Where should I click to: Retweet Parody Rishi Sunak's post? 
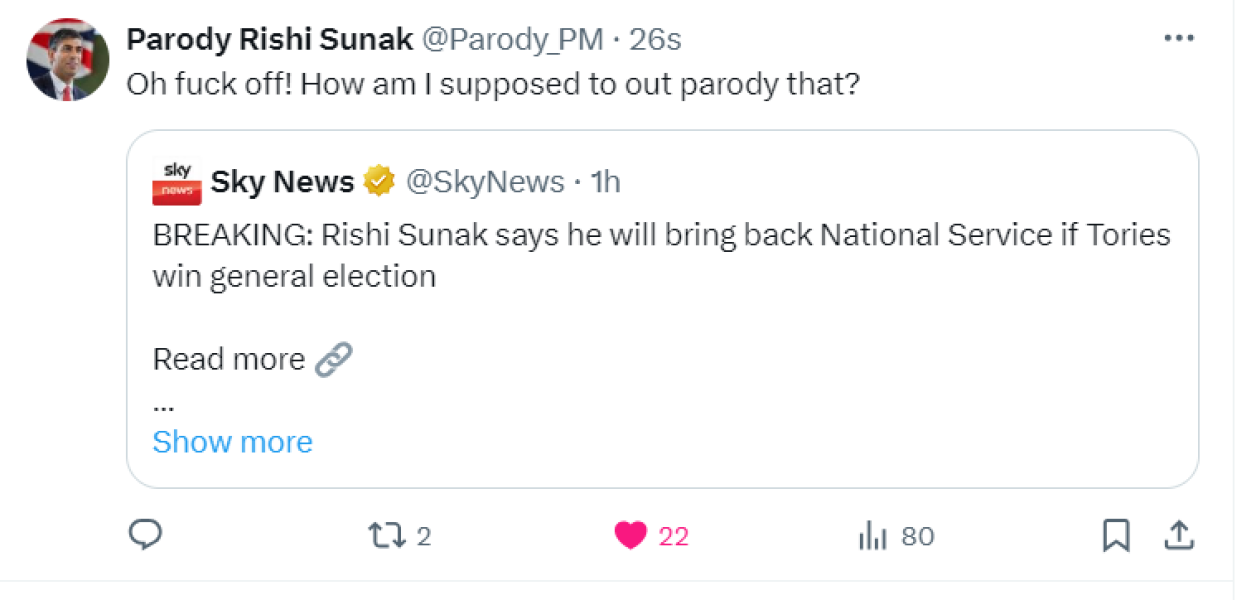pyautogui.click(x=385, y=536)
